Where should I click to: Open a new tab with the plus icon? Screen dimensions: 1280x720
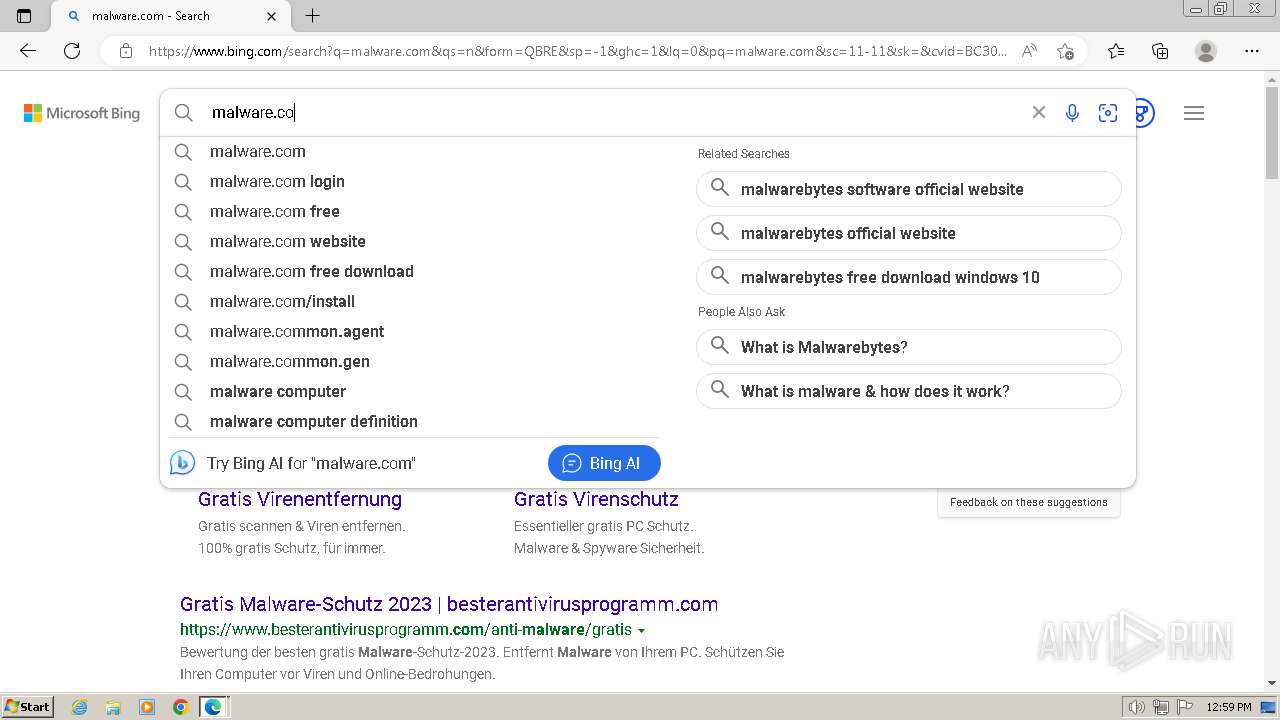[312, 16]
